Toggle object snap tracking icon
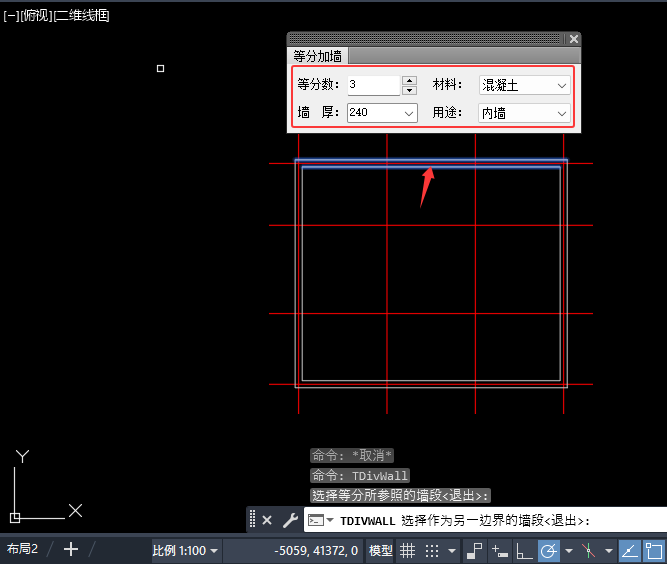 [x=630, y=551]
